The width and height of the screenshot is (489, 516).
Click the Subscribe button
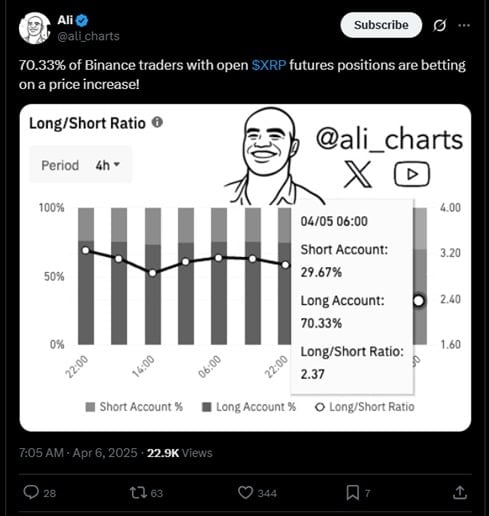pyautogui.click(x=381, y=25)
